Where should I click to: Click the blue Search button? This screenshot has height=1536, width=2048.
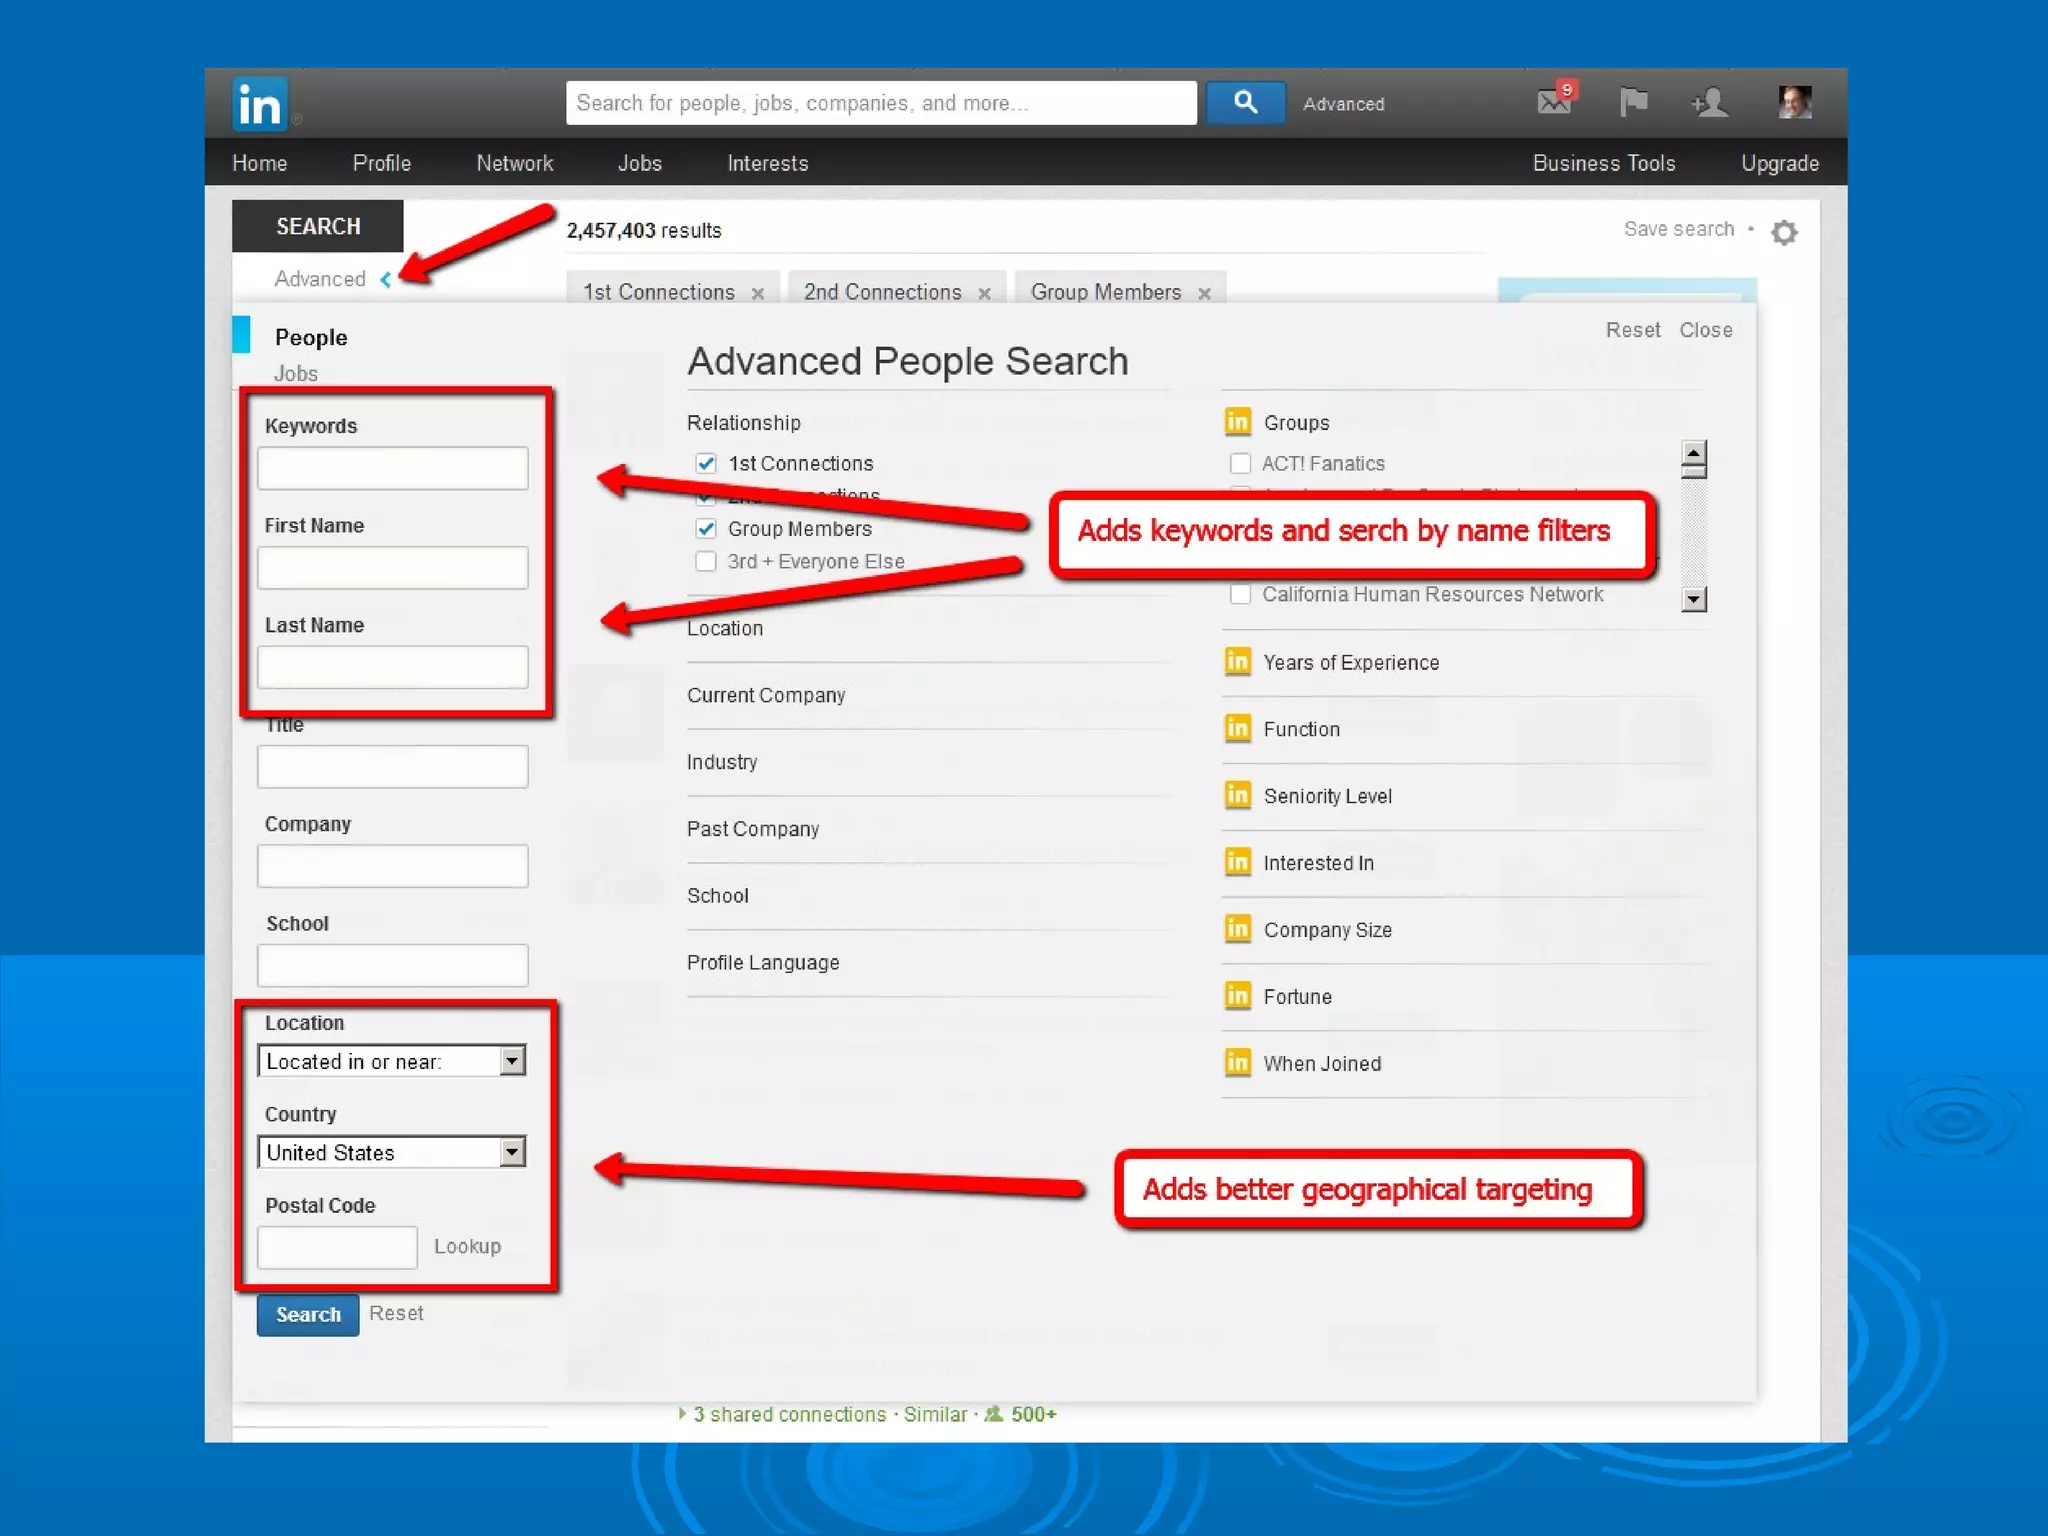(x=307, y=1314)
